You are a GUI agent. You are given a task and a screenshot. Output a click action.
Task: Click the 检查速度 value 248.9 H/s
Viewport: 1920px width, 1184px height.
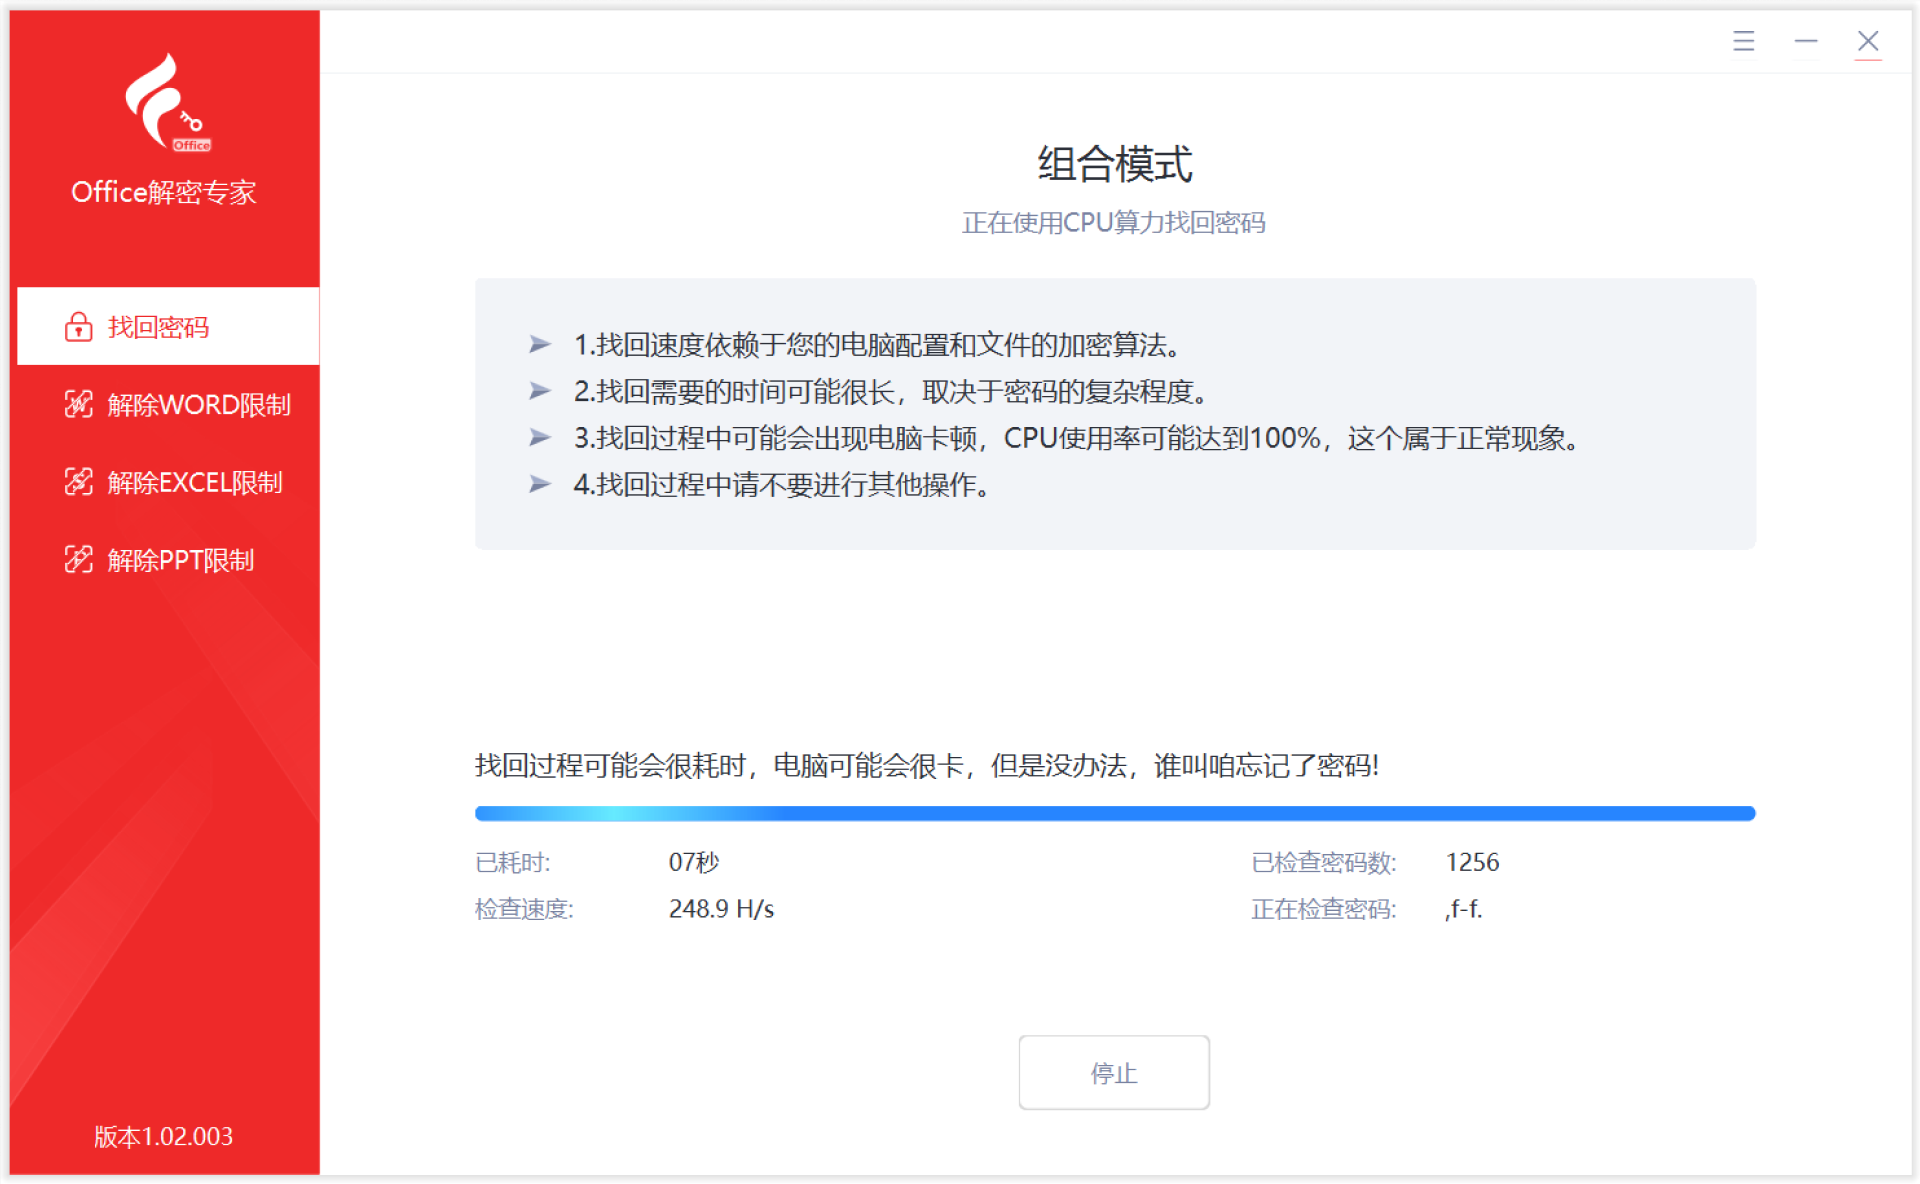[722, 909]
